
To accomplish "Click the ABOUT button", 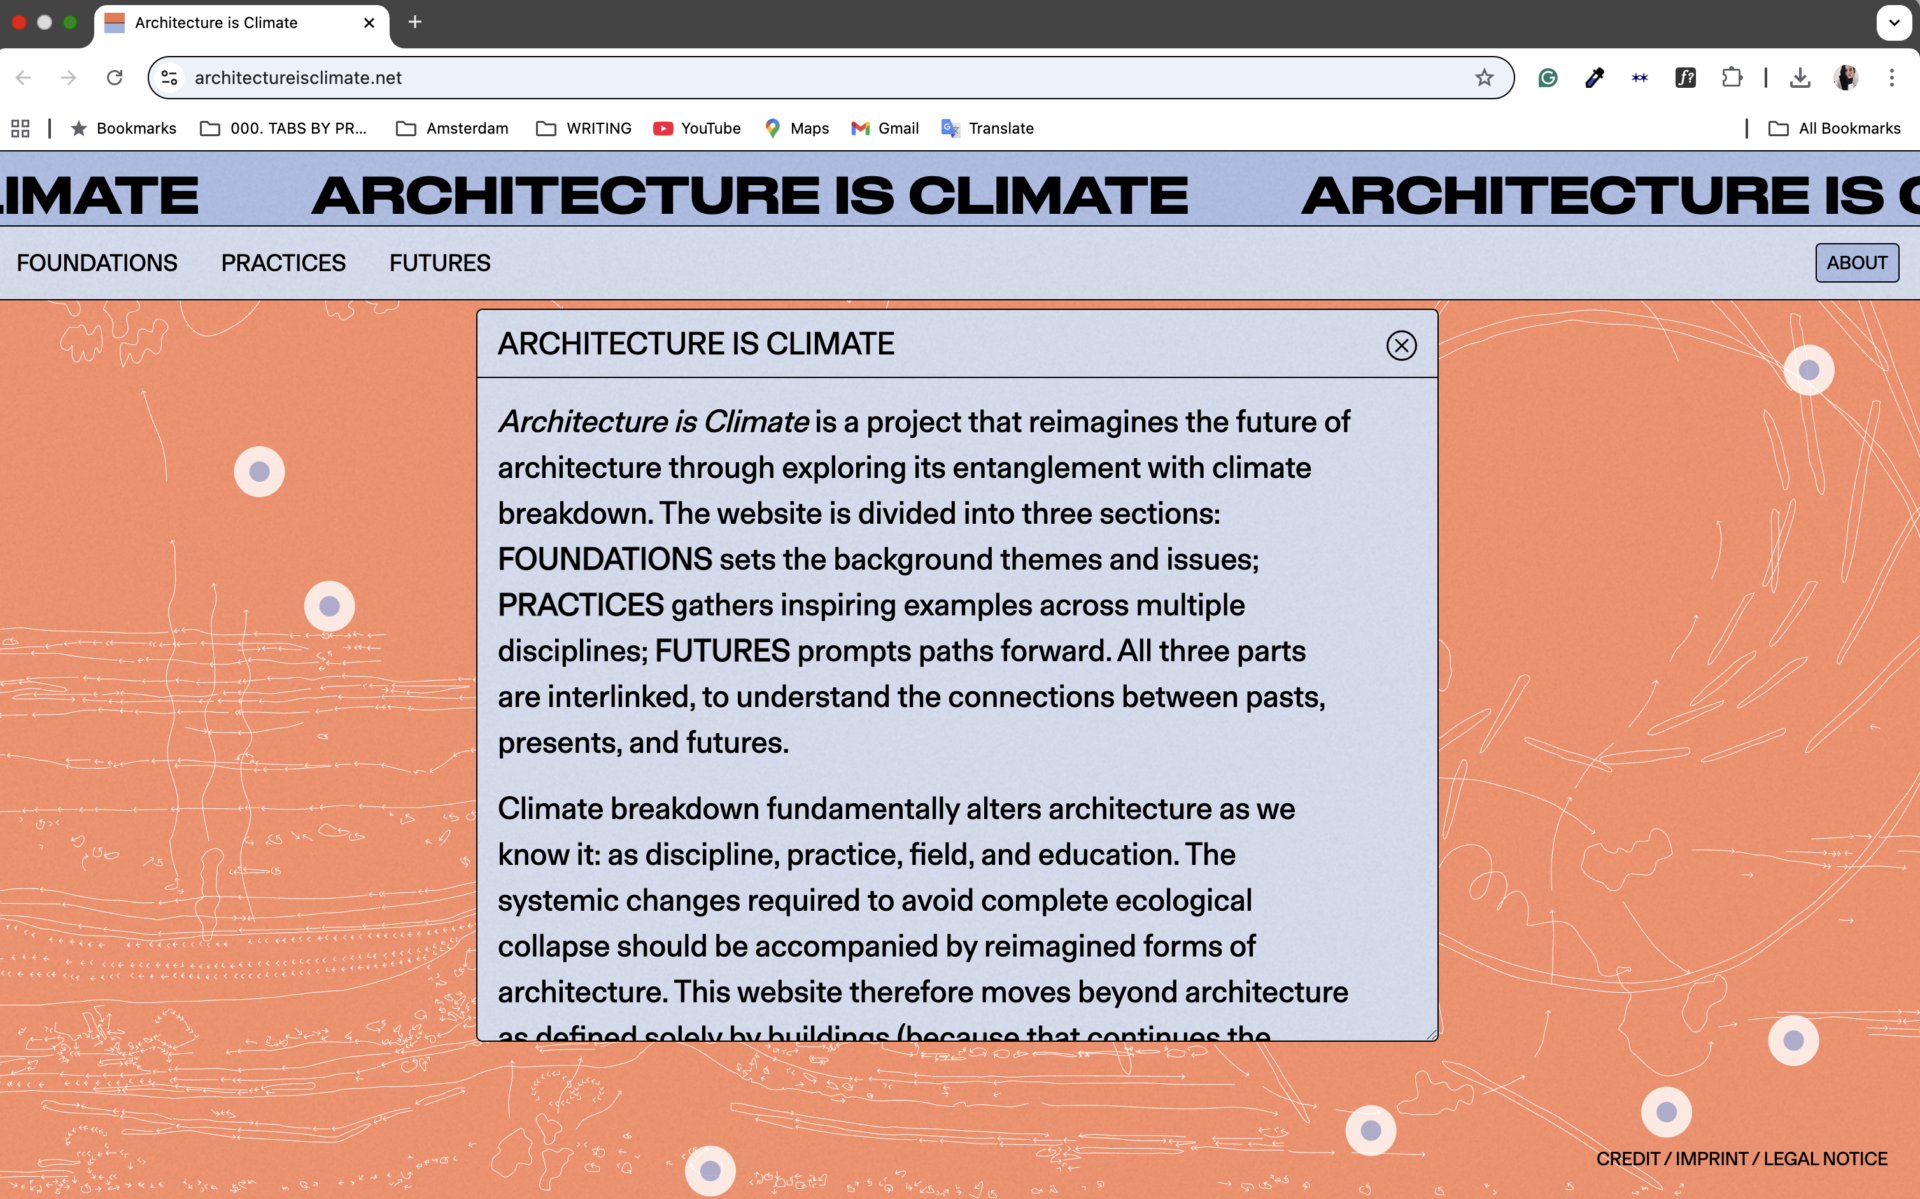I will click(1857, 263).
